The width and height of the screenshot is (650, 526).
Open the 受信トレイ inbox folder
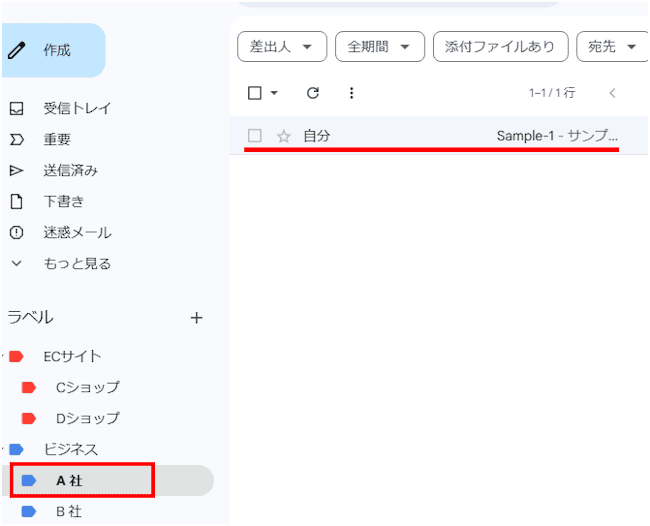point(77,109)
